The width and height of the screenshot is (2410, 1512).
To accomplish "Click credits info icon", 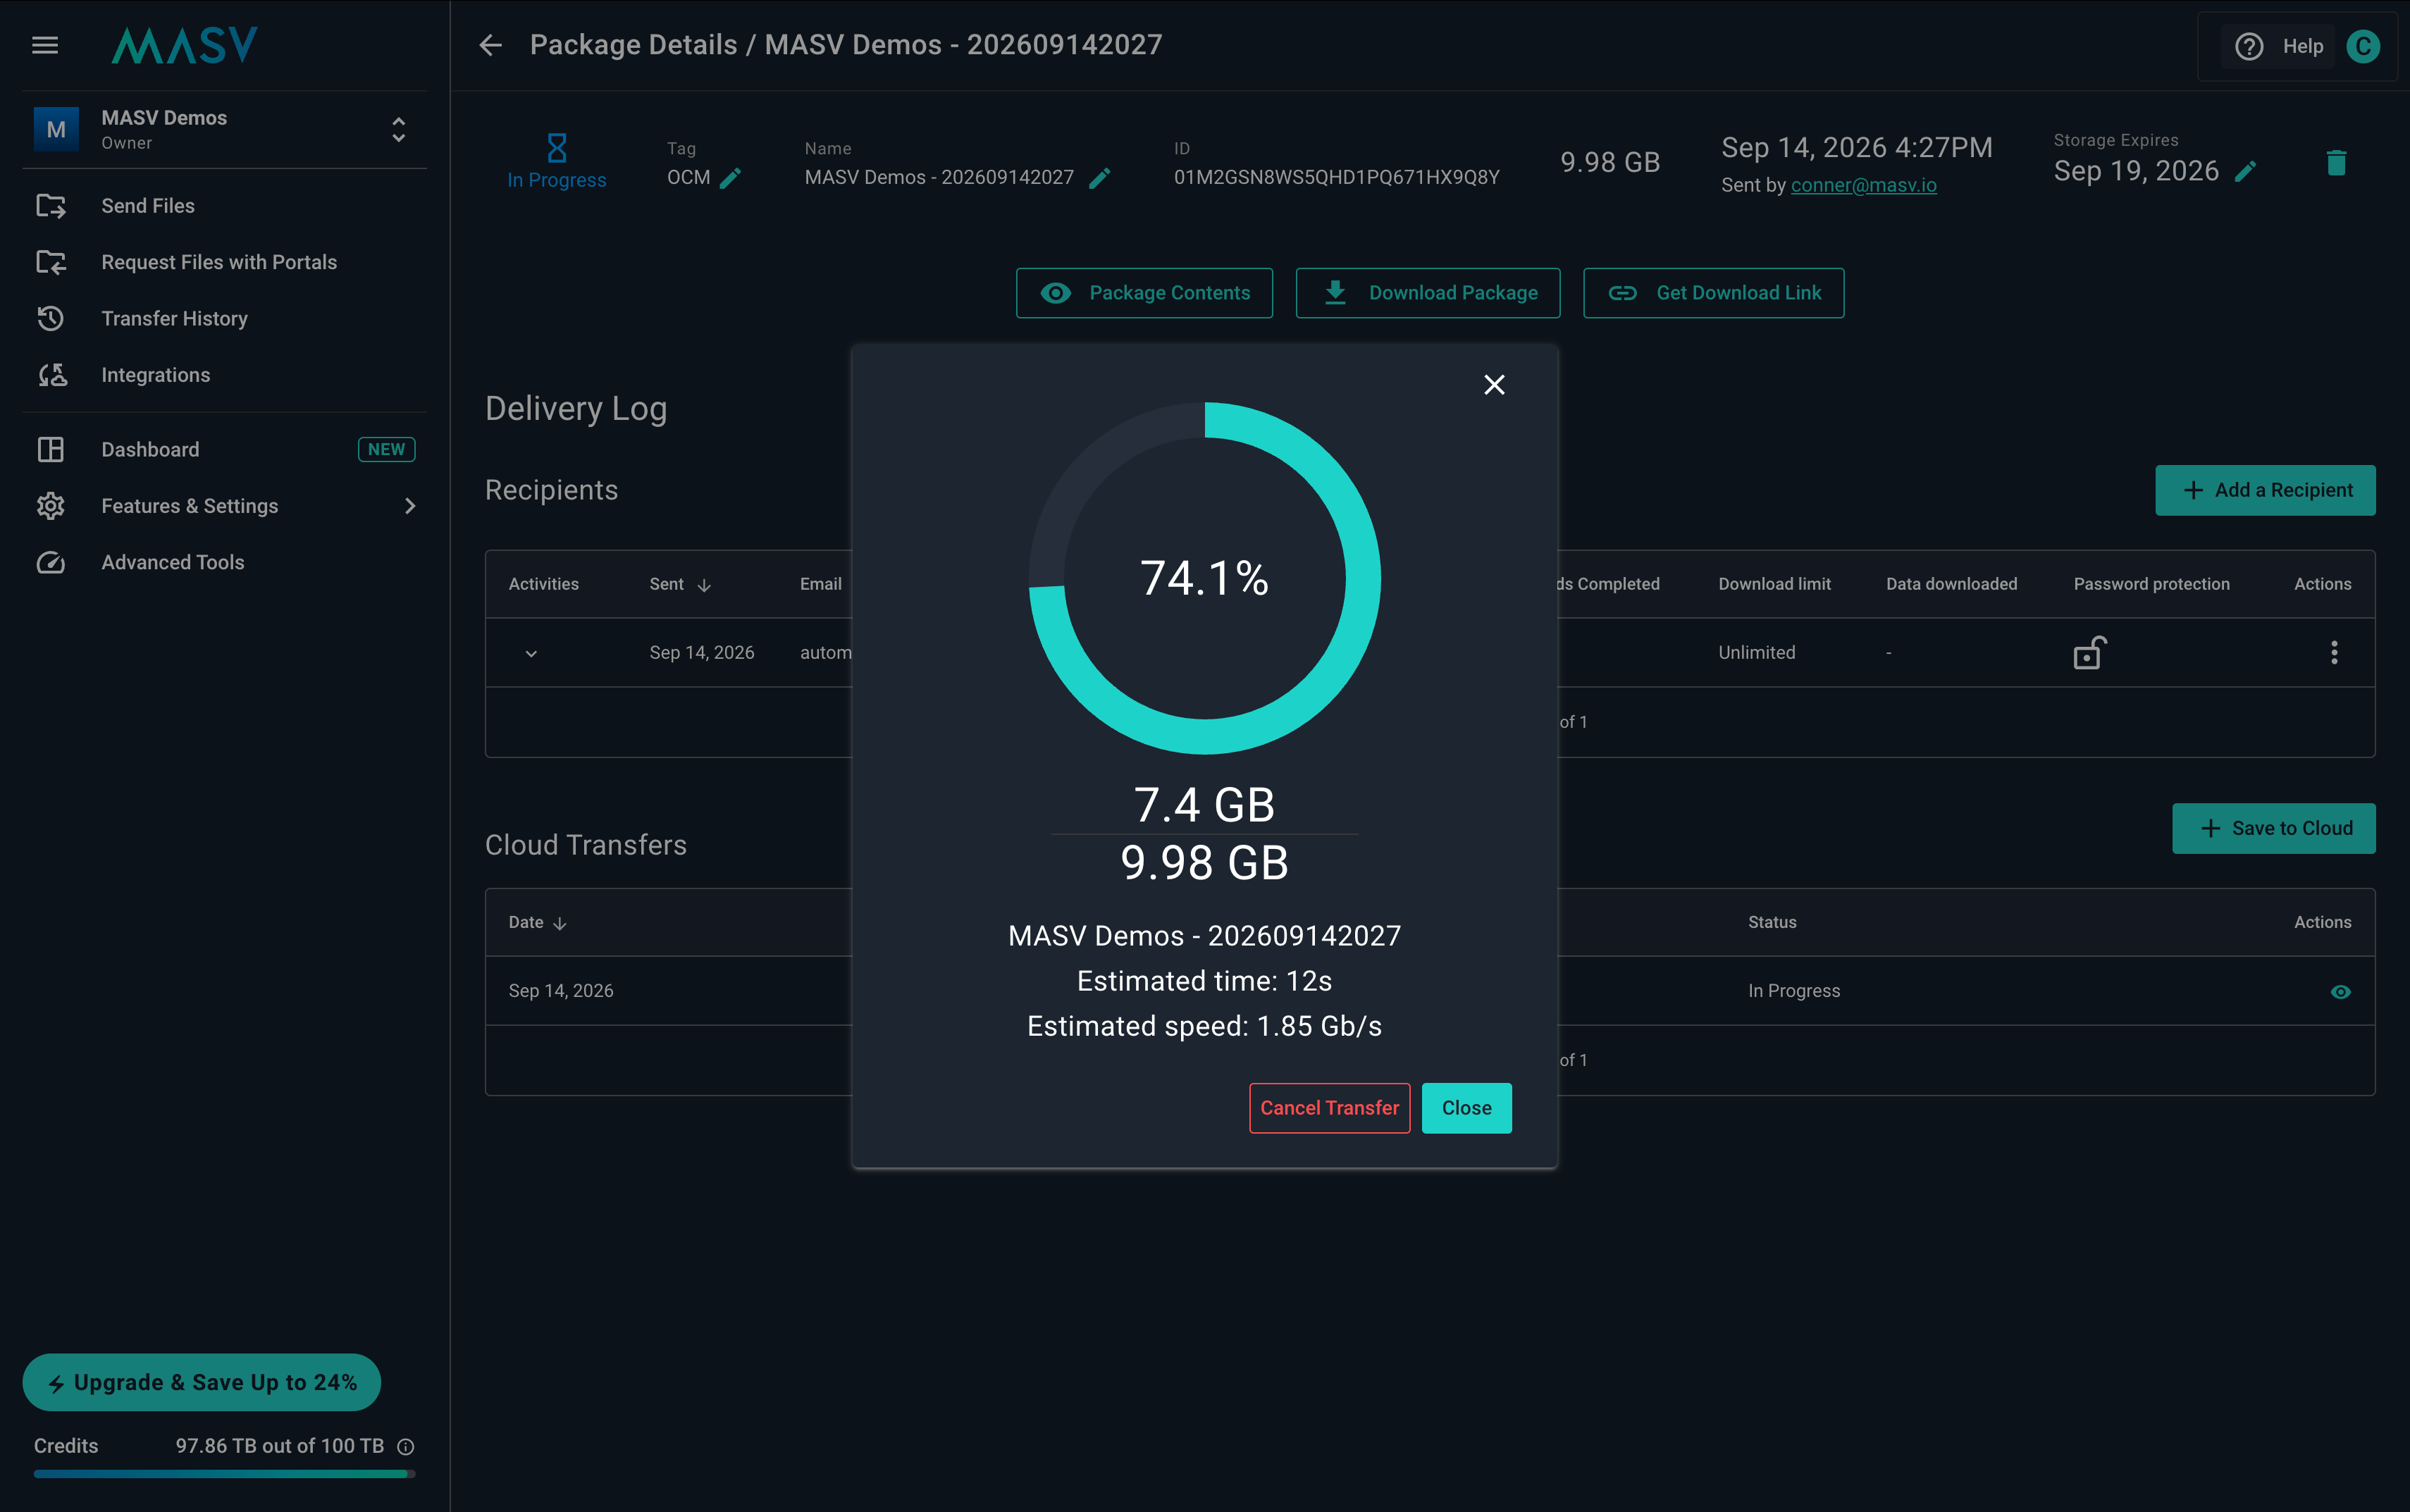I will click(406, 1446).
